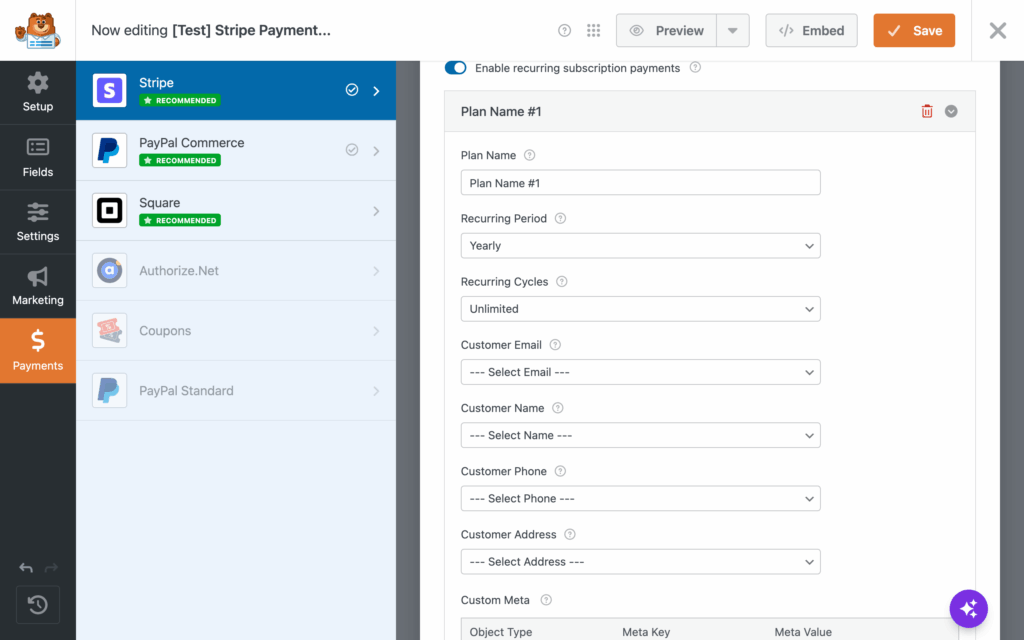Click the Embed button
Image resolution: width=1024 pixels, height=640 pixels.
(x=811, y=31)
